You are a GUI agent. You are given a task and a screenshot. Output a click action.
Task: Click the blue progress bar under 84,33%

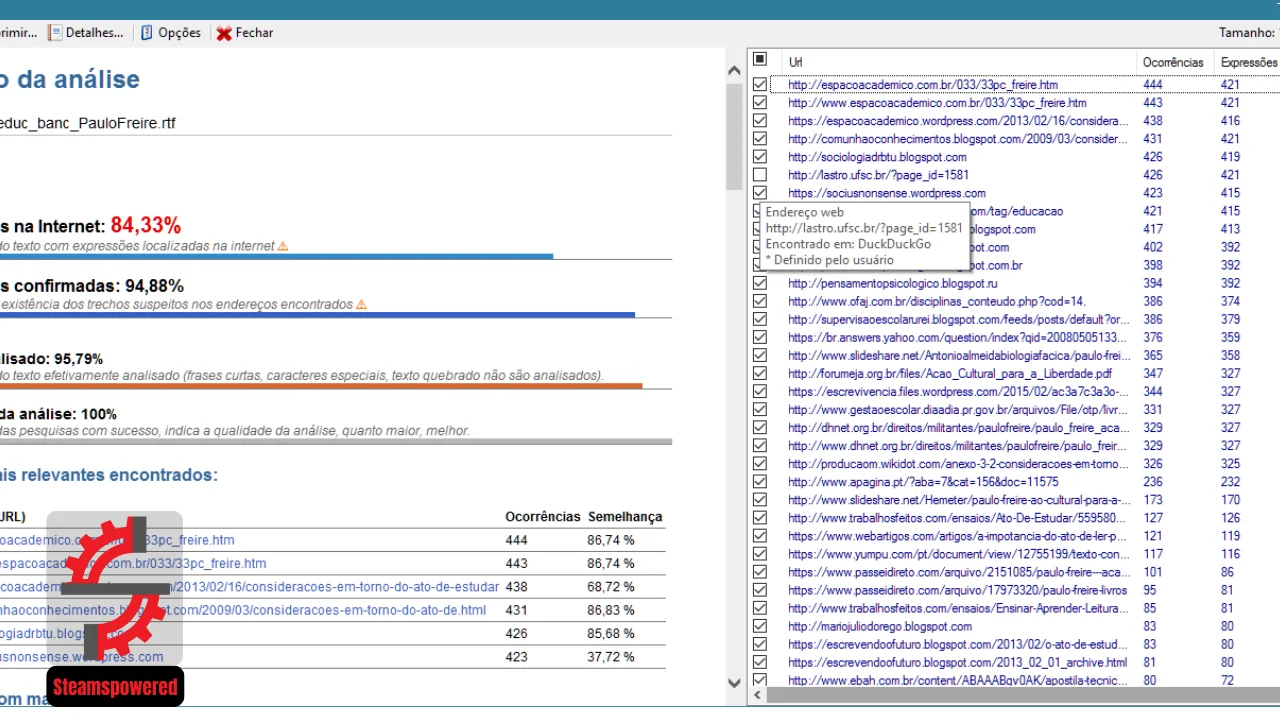[x=276, y=256]
